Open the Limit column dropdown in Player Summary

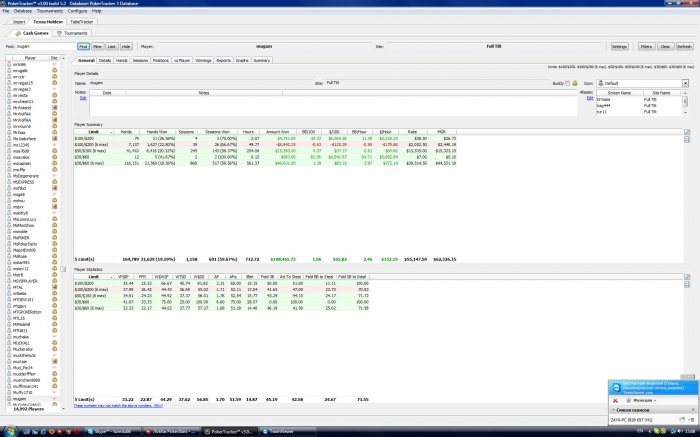click(x=111, y=132)
